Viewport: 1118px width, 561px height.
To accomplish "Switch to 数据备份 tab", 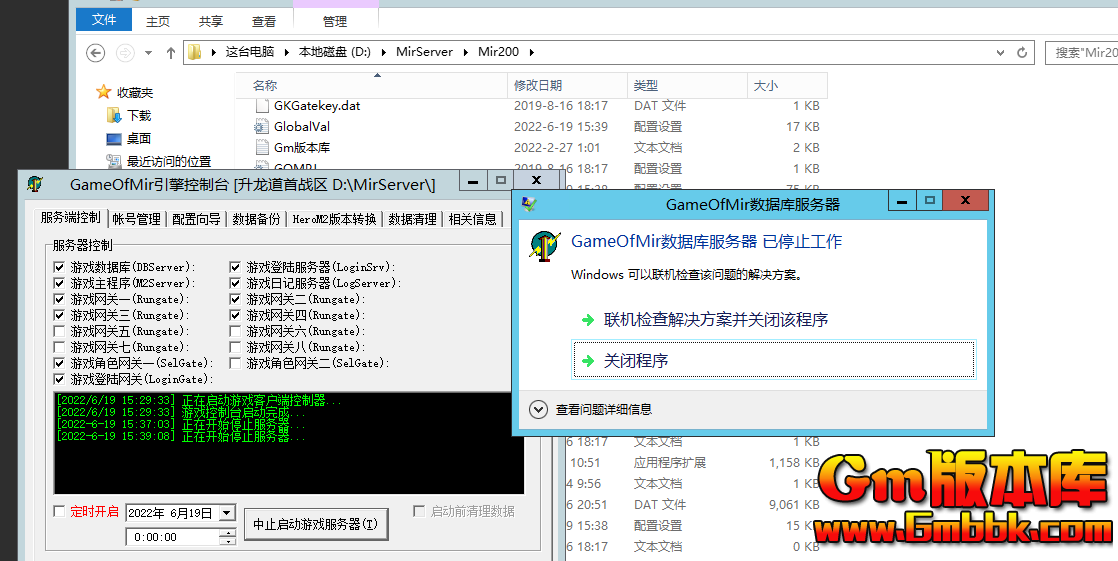I will coord(256,220).
